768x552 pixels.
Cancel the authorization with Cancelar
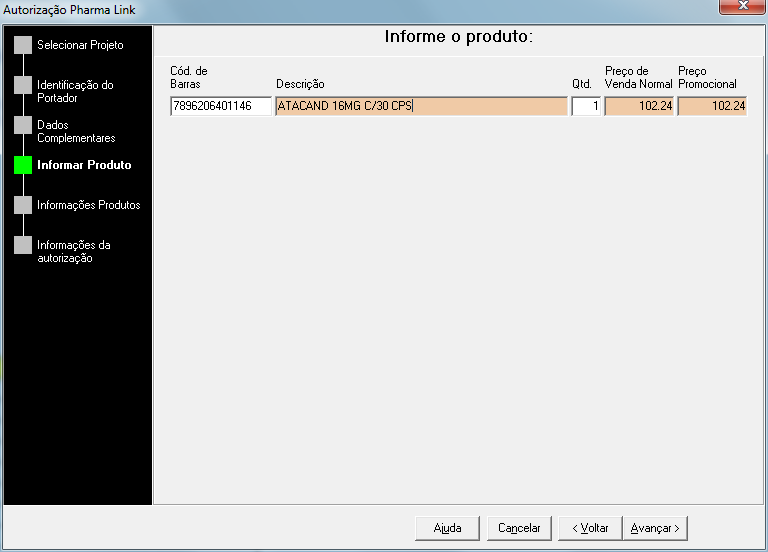[519, 528]
